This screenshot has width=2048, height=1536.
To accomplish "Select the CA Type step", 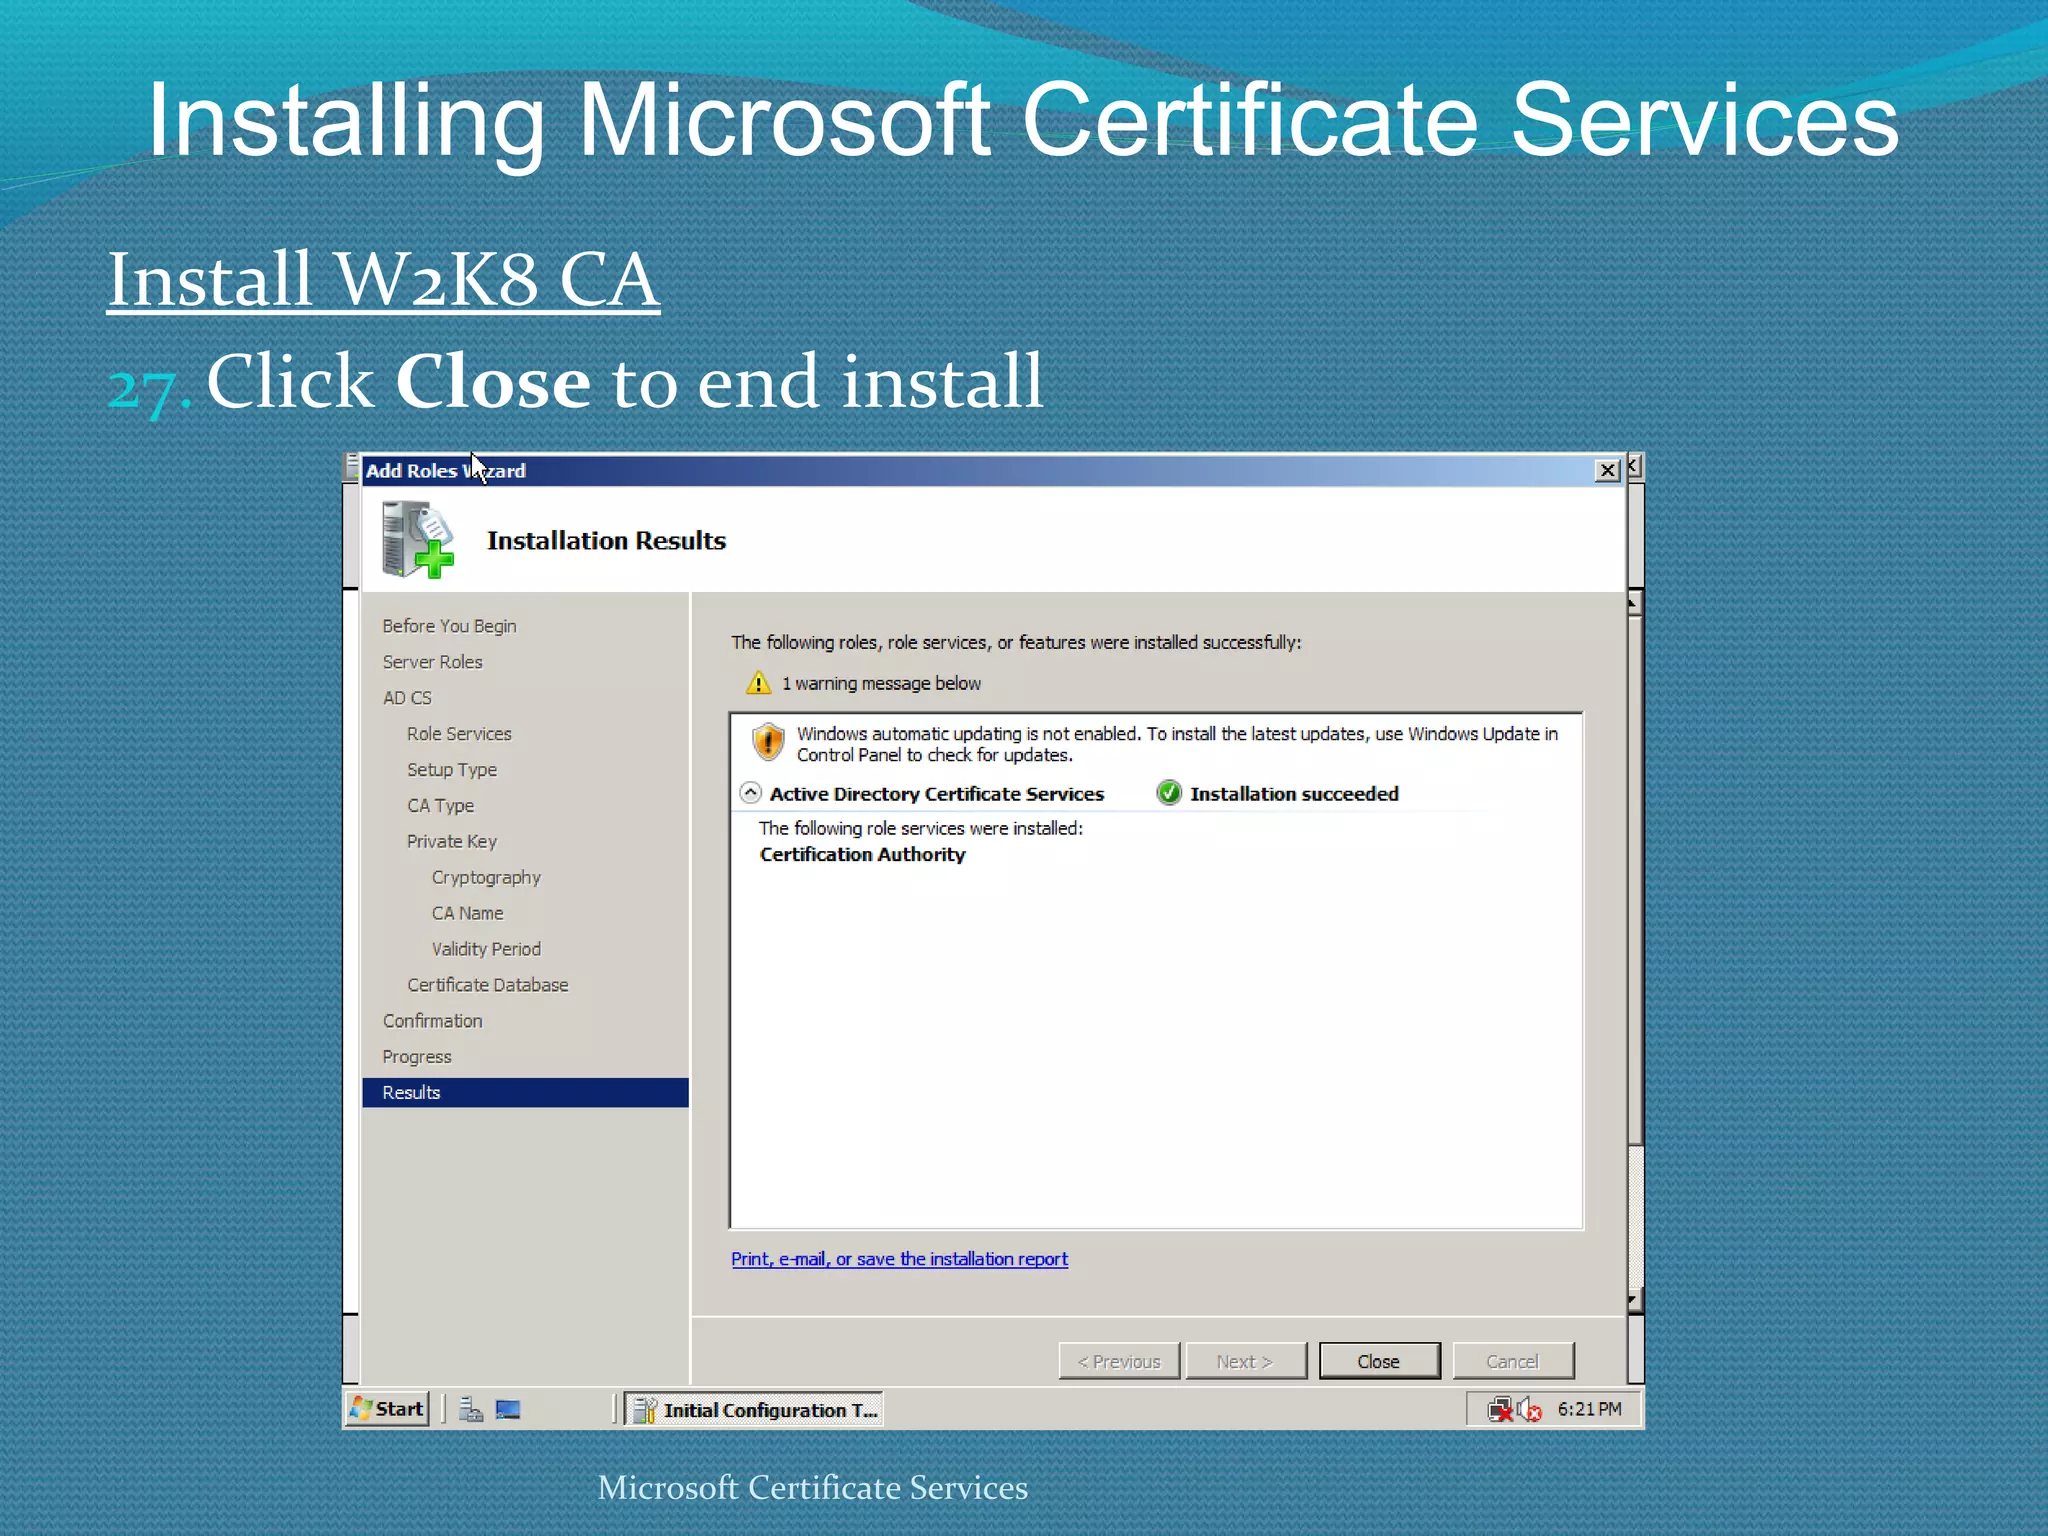I will (440, 806).
